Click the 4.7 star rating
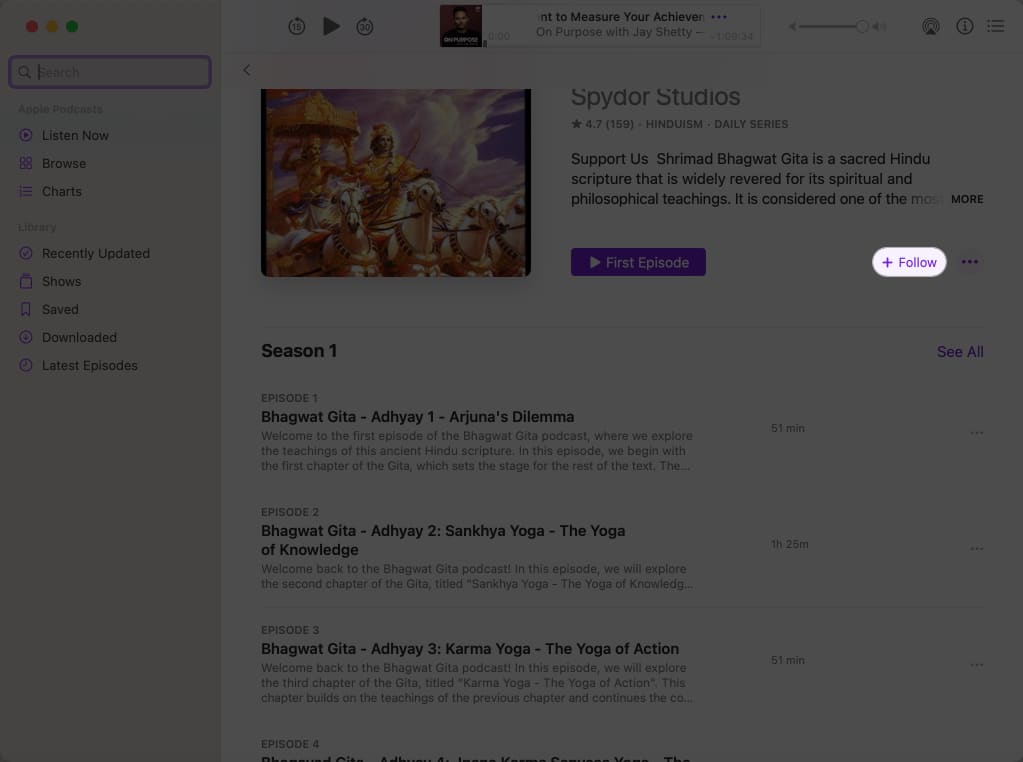This screenshot has width=1023, height=762. [x=602, y=124]
